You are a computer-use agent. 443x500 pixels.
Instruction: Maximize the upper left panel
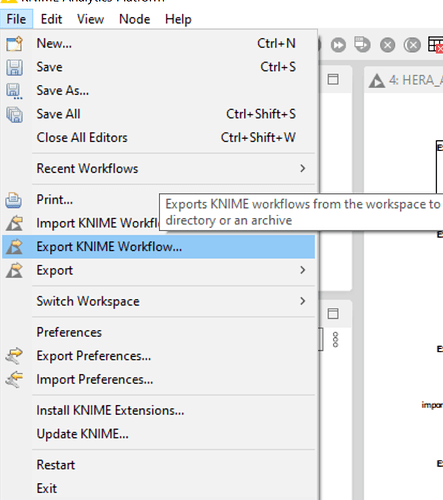pos(333,80)
